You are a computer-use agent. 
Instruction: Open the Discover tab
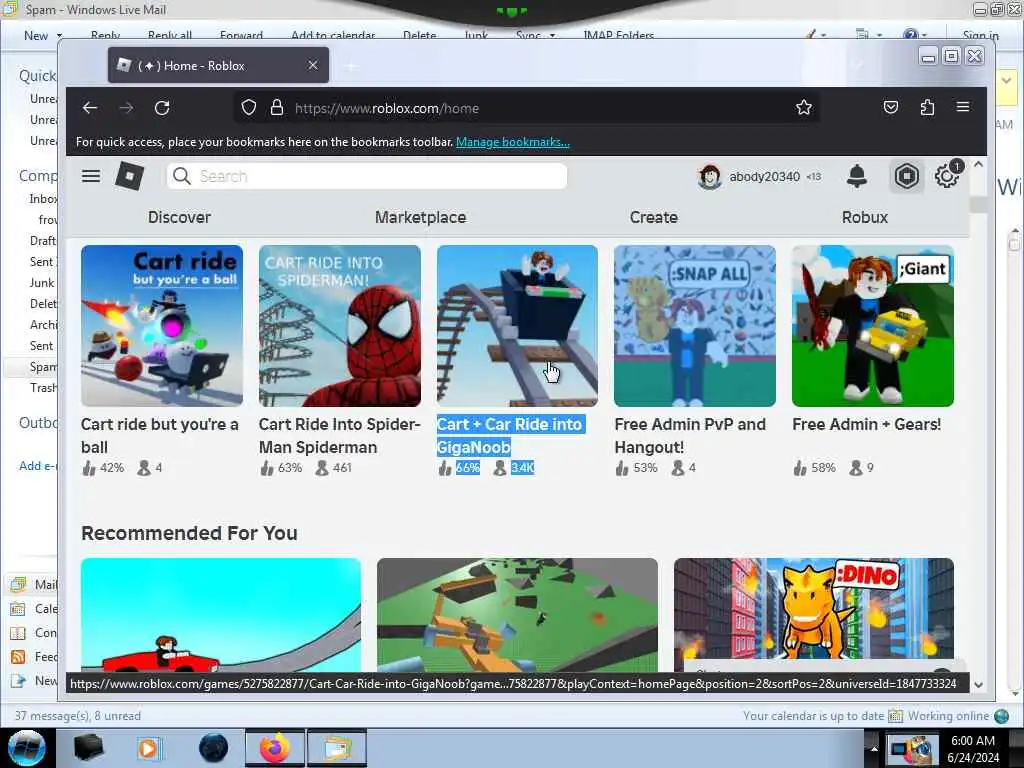point(180,217)
